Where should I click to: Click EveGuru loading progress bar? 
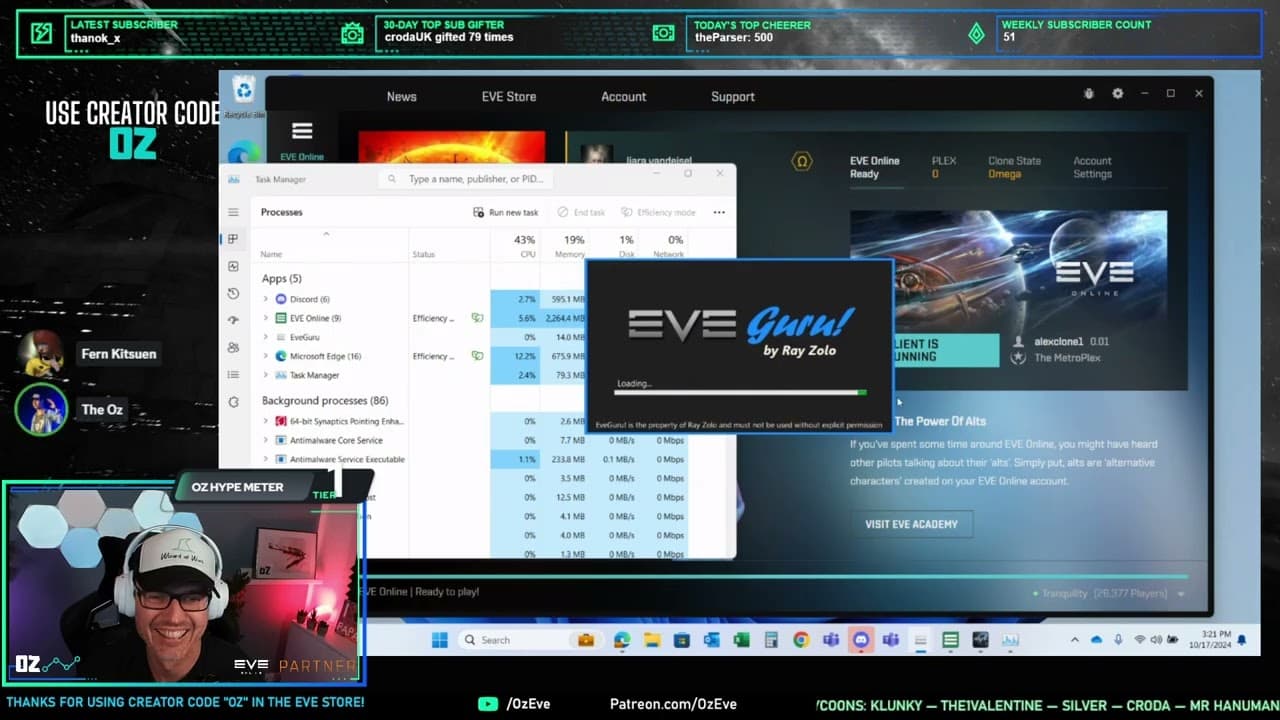pos(740,392)
